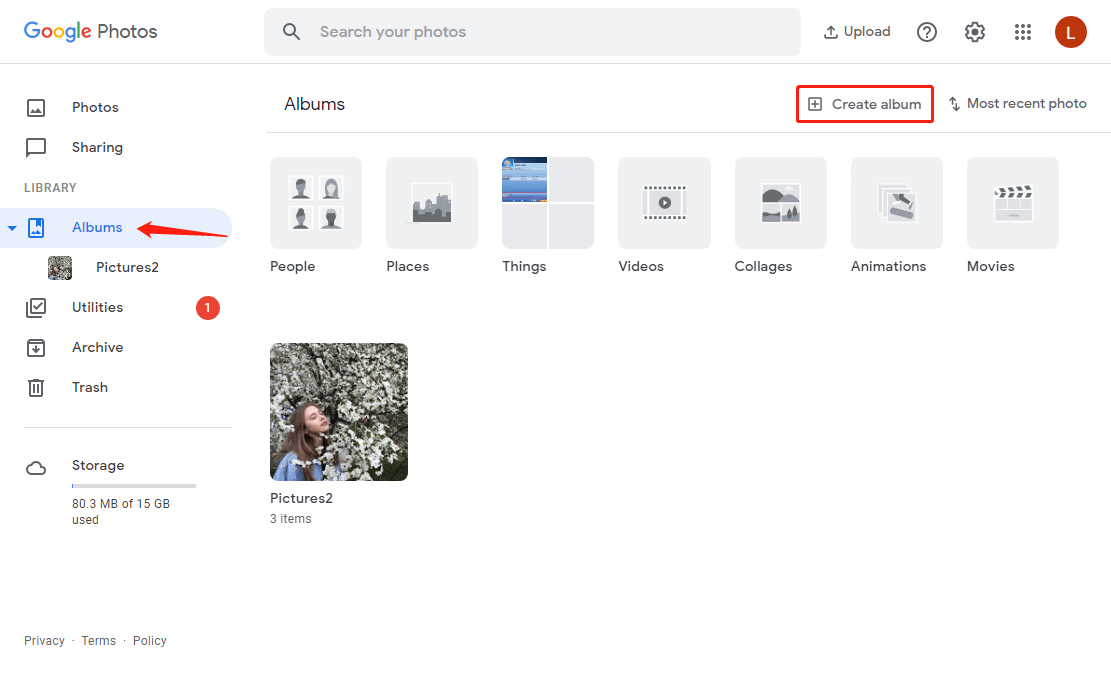Click the Create album button
The width and height of the screenshot is (1111, 673).
click(865, 104)
